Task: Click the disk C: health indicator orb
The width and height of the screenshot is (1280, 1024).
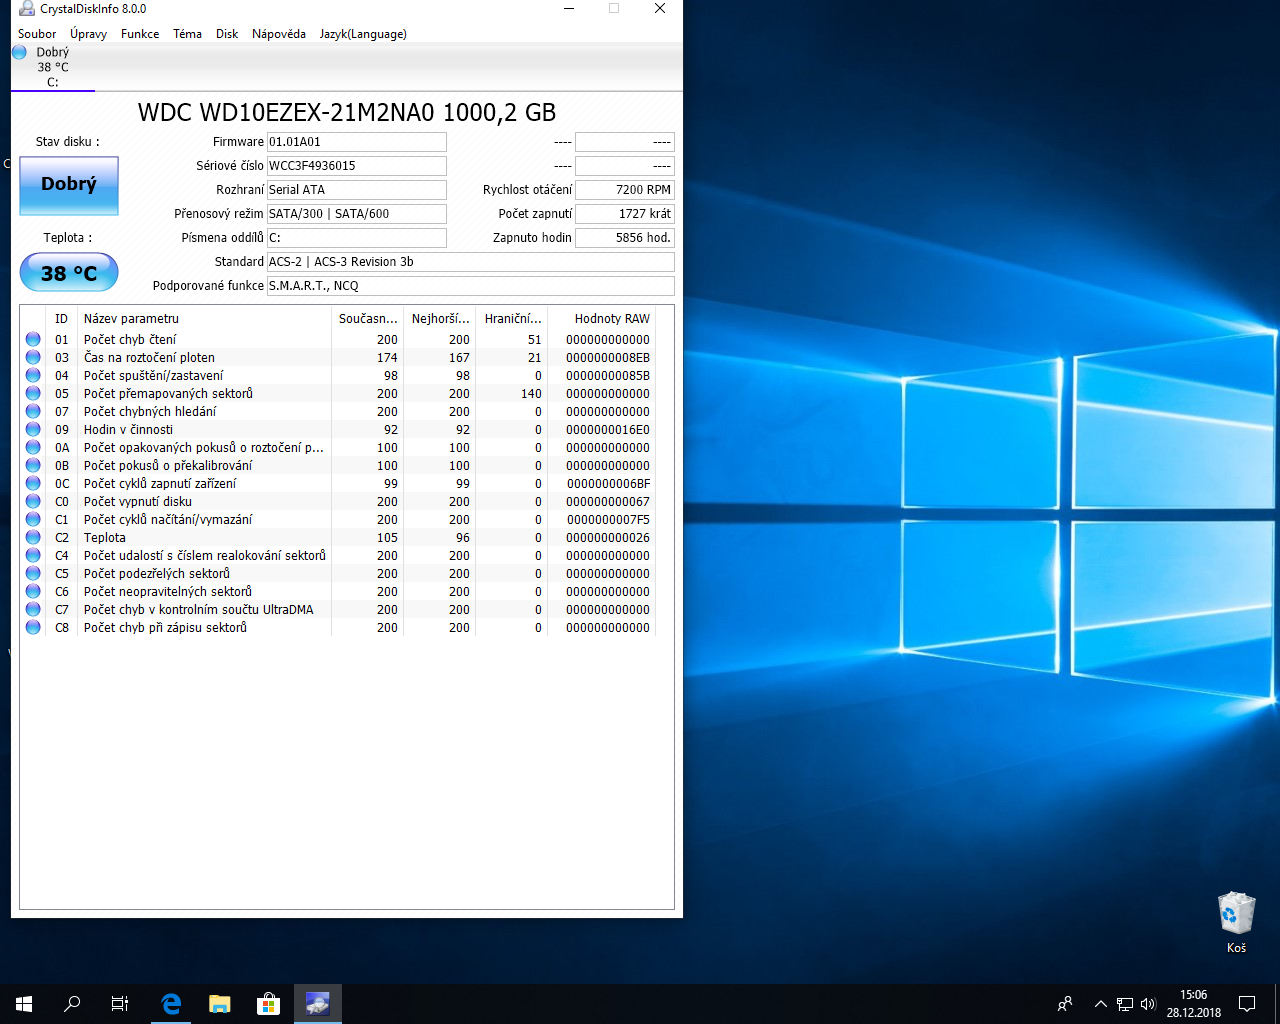Action: click(19, 52)
